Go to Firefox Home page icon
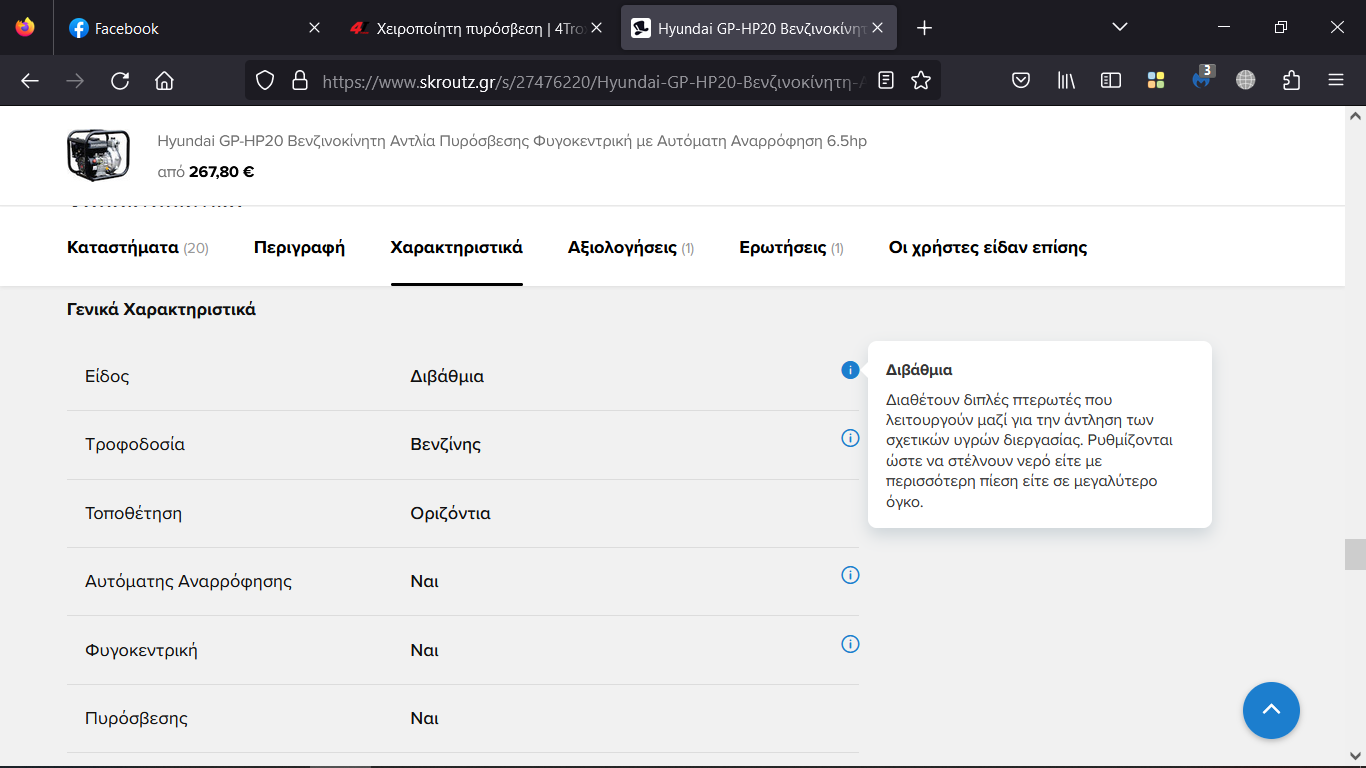Image resolution: width=1366 pixels, height=768 pixels. 165,80
